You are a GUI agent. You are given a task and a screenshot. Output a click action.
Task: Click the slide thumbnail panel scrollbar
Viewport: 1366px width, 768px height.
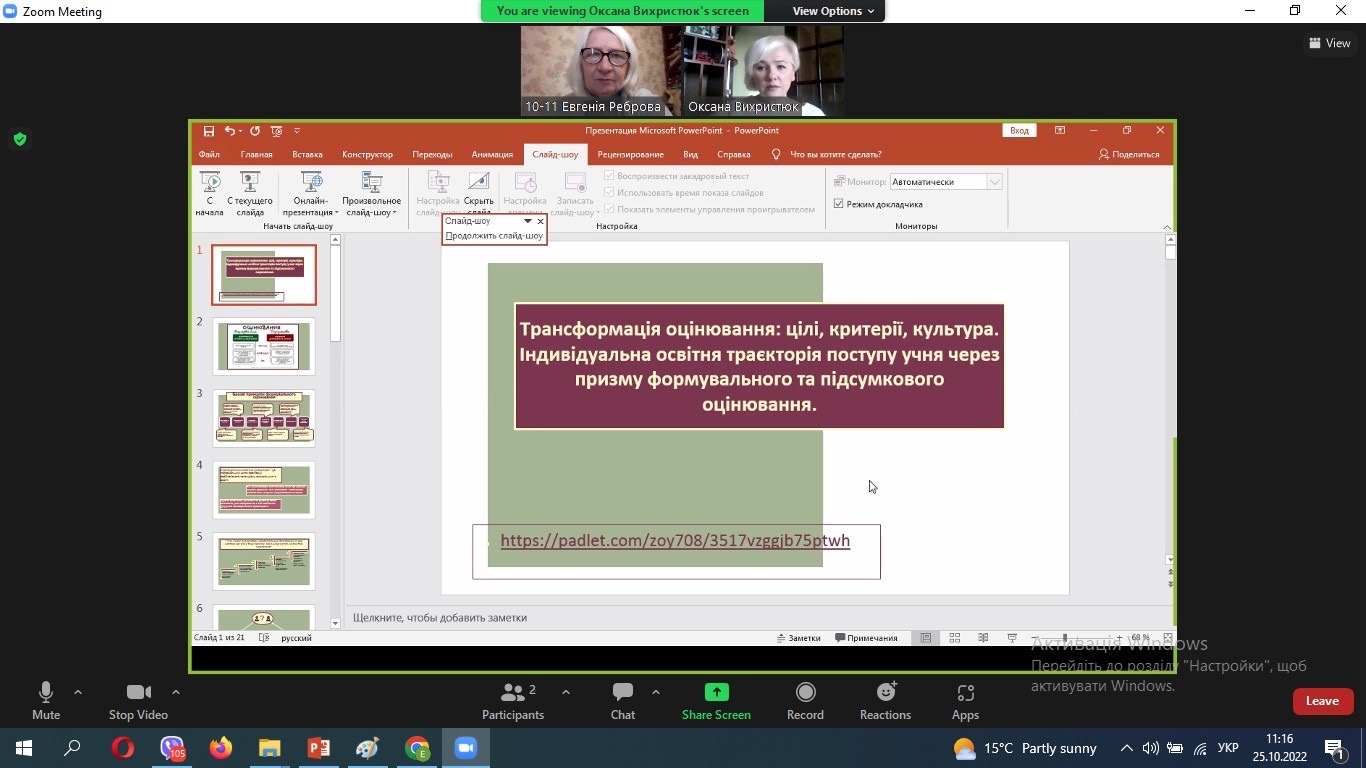click(335, 290)
